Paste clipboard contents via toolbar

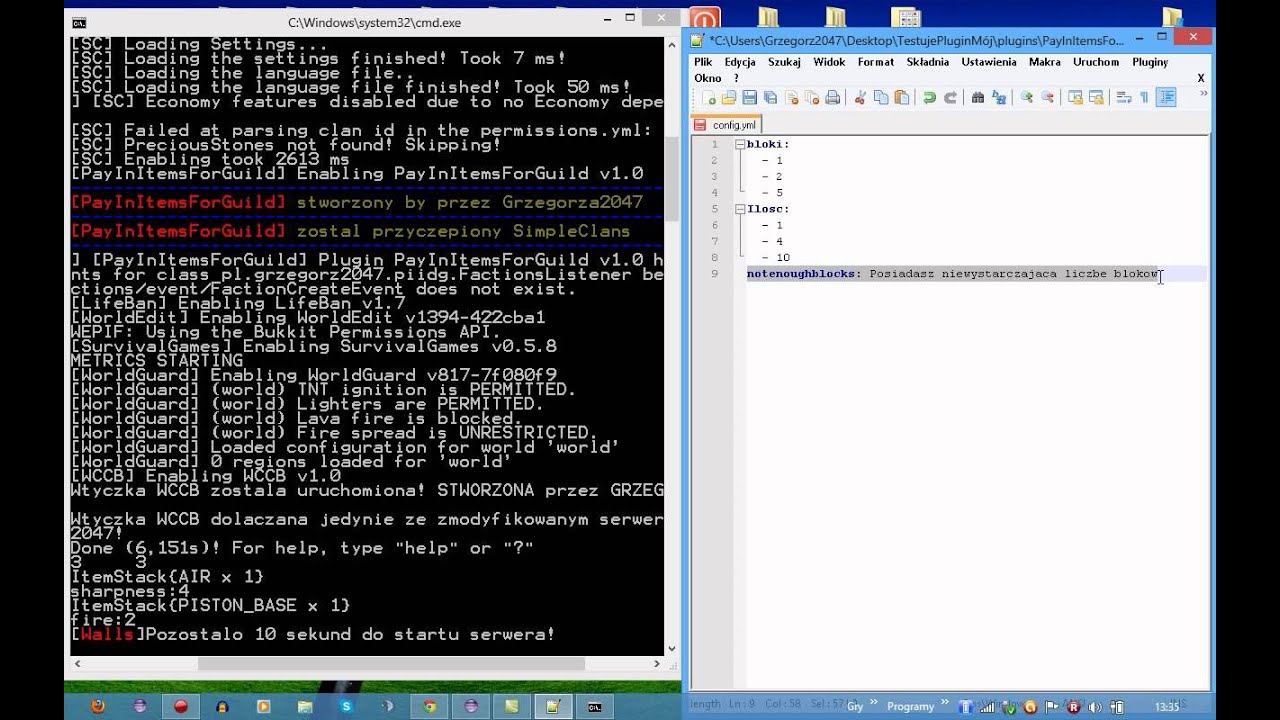(902, 97)
